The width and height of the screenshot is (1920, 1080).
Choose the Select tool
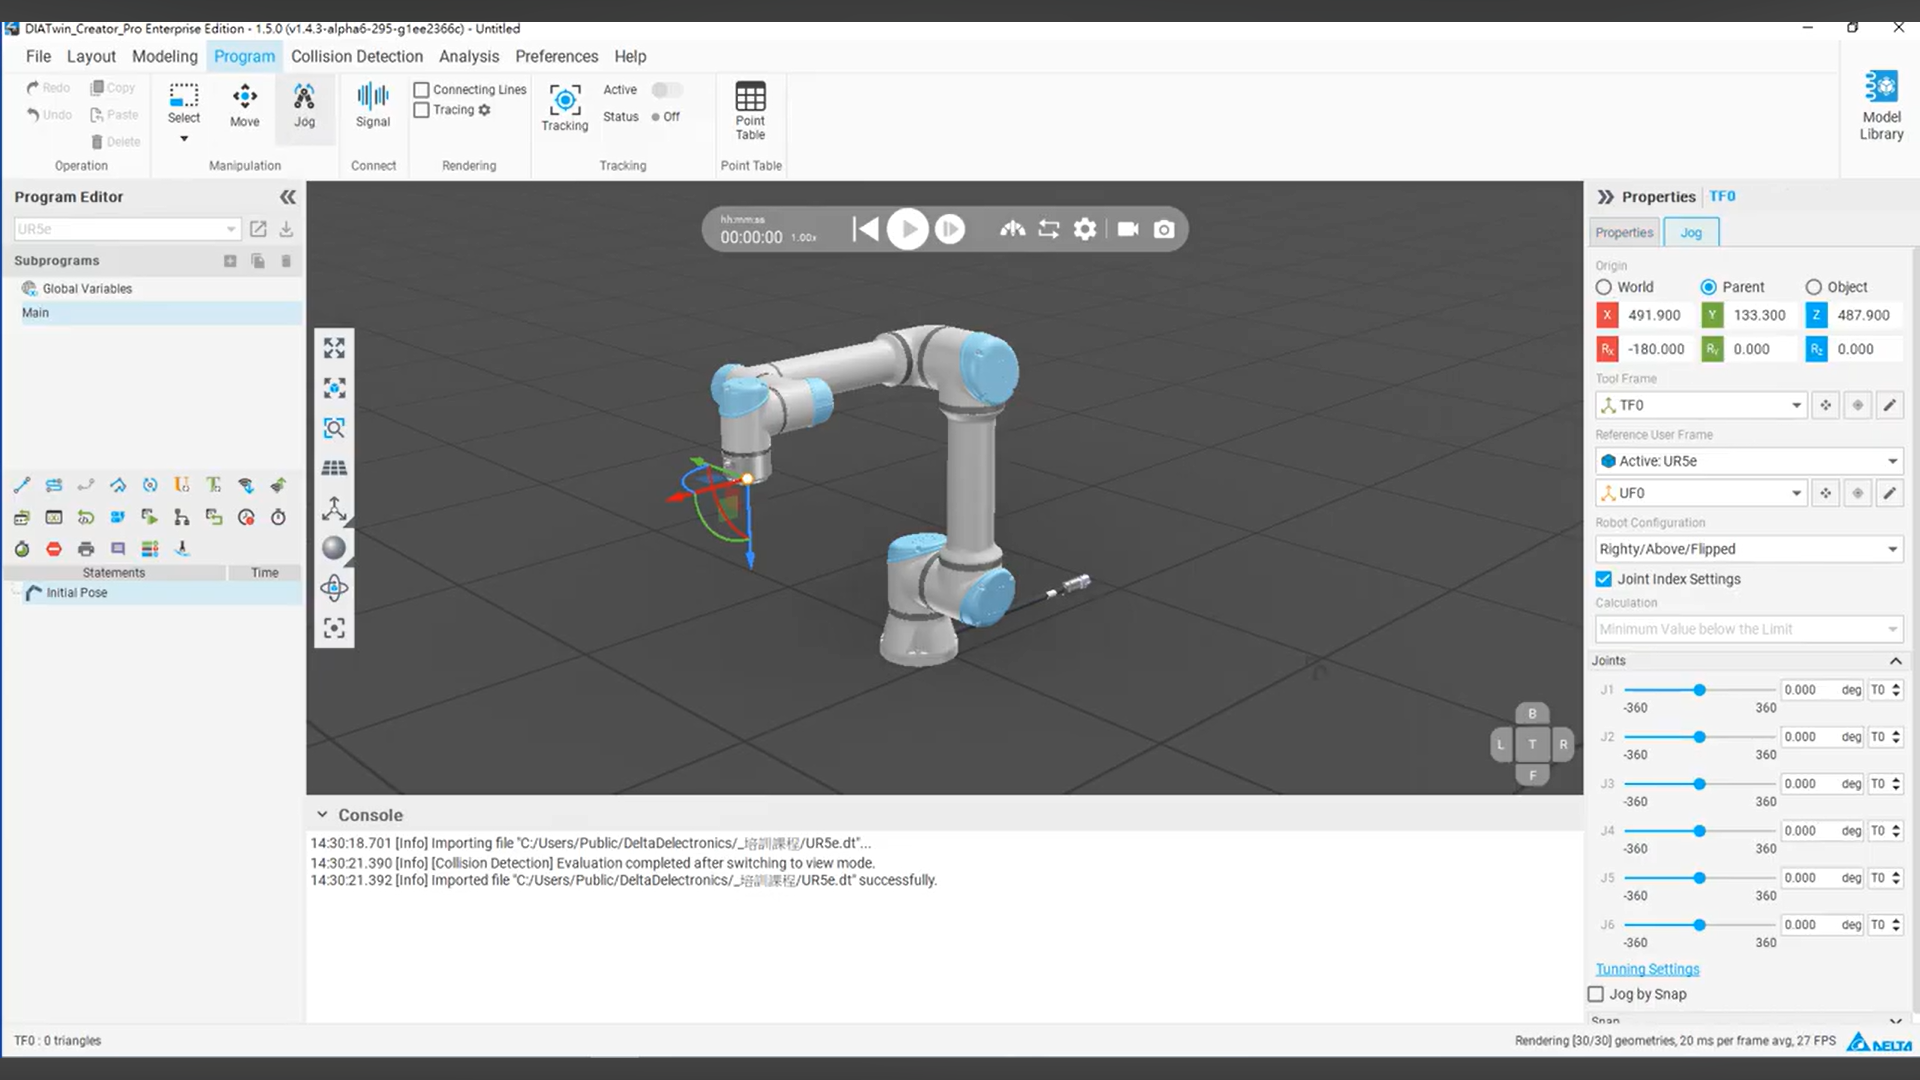point(184,104)
